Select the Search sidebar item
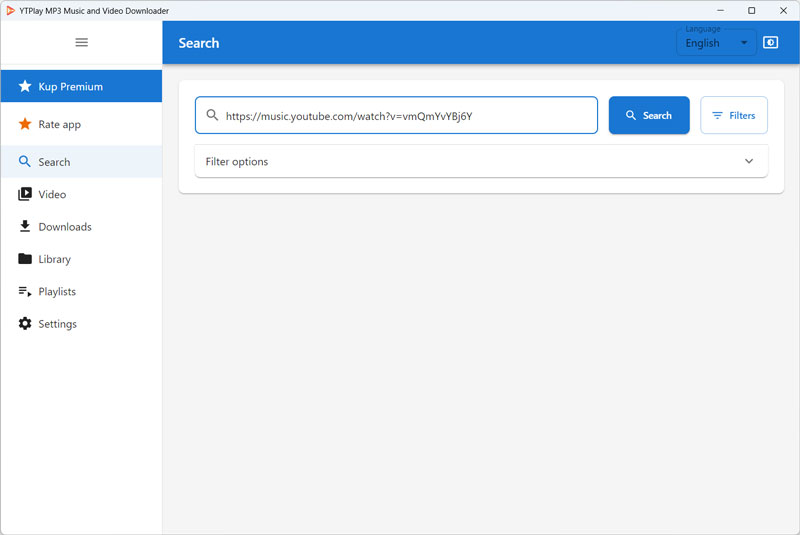The image size is (800, 535). (82, 162)
